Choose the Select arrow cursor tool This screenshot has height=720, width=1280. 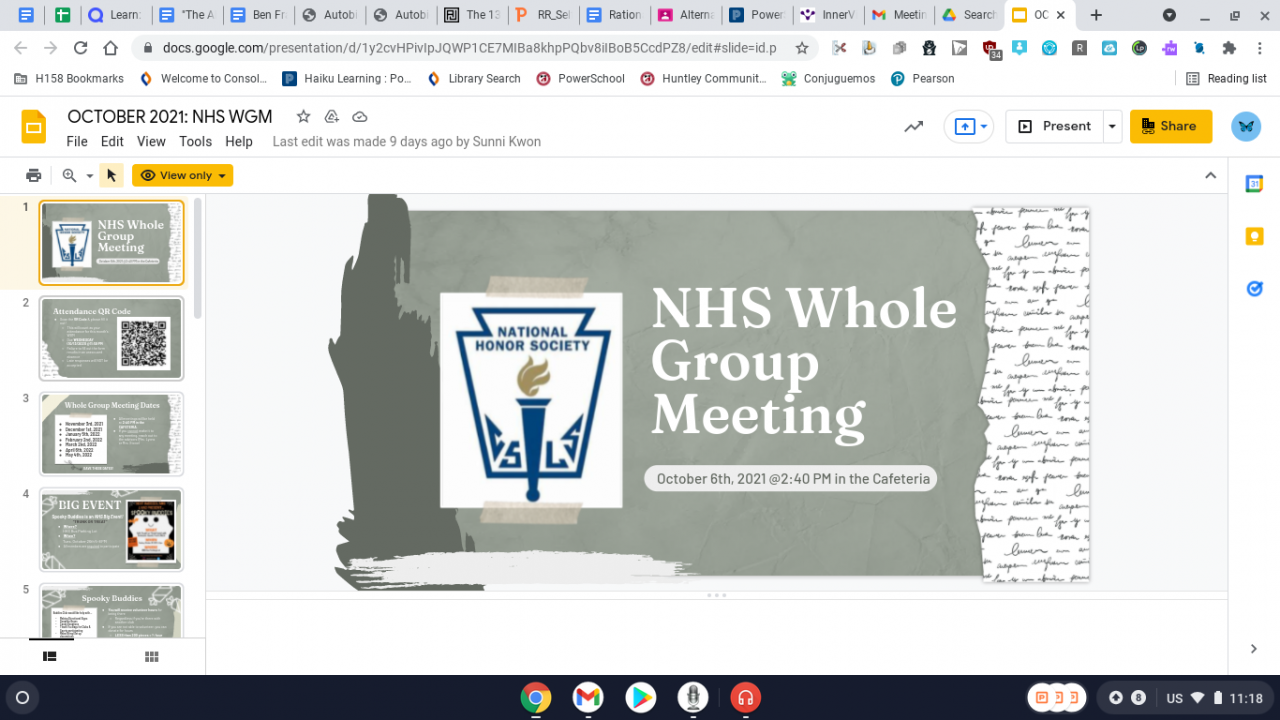(x=111, y=175)
